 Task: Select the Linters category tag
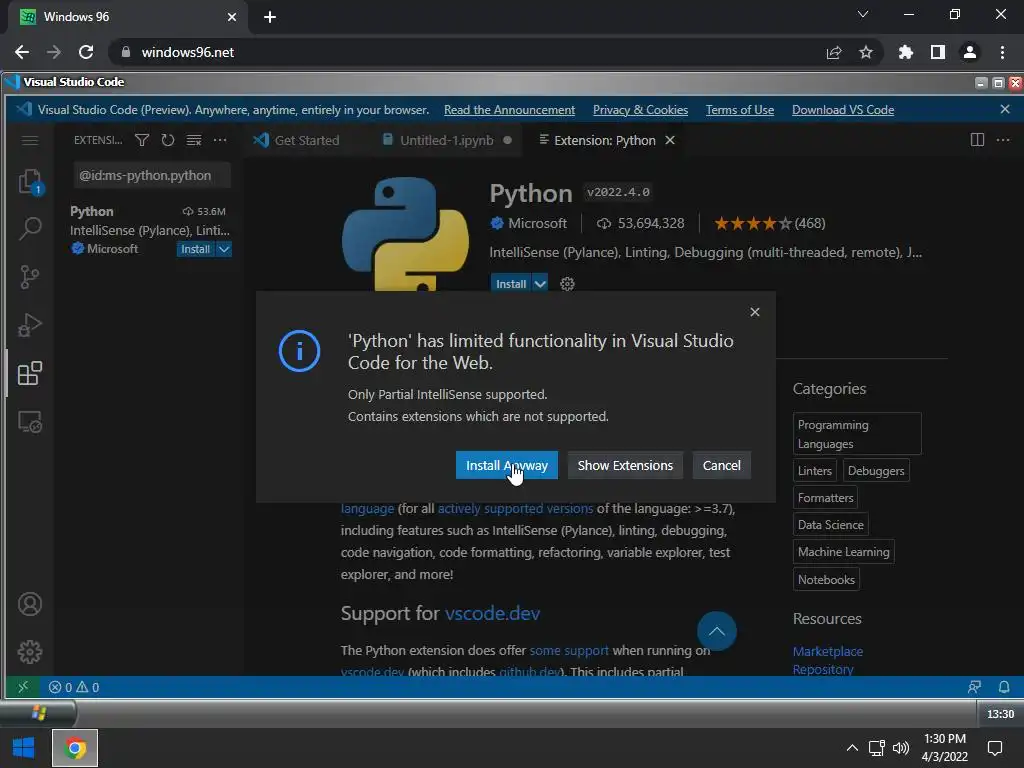click(x=814, y=470)
